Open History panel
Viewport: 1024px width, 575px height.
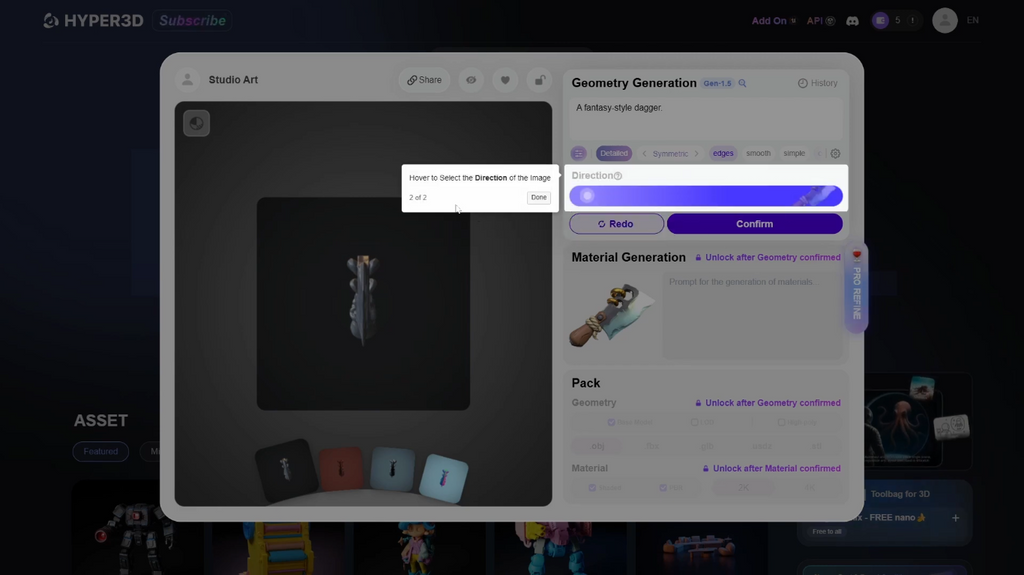tap(818, 83)
